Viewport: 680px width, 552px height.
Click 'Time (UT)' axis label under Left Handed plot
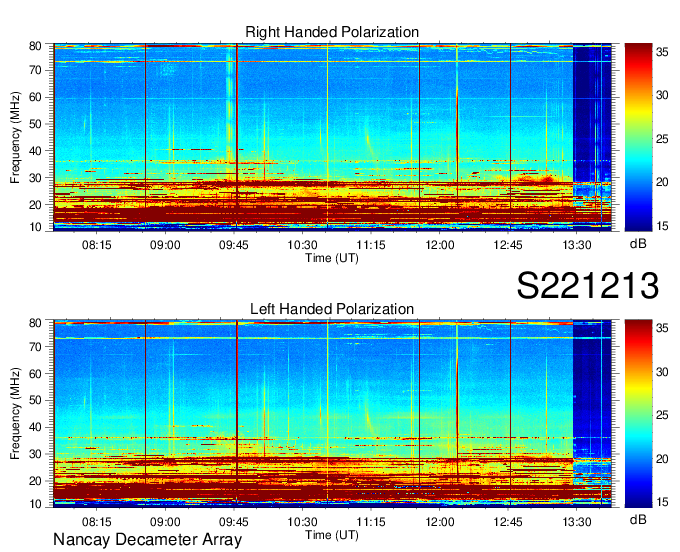[332, 535]
